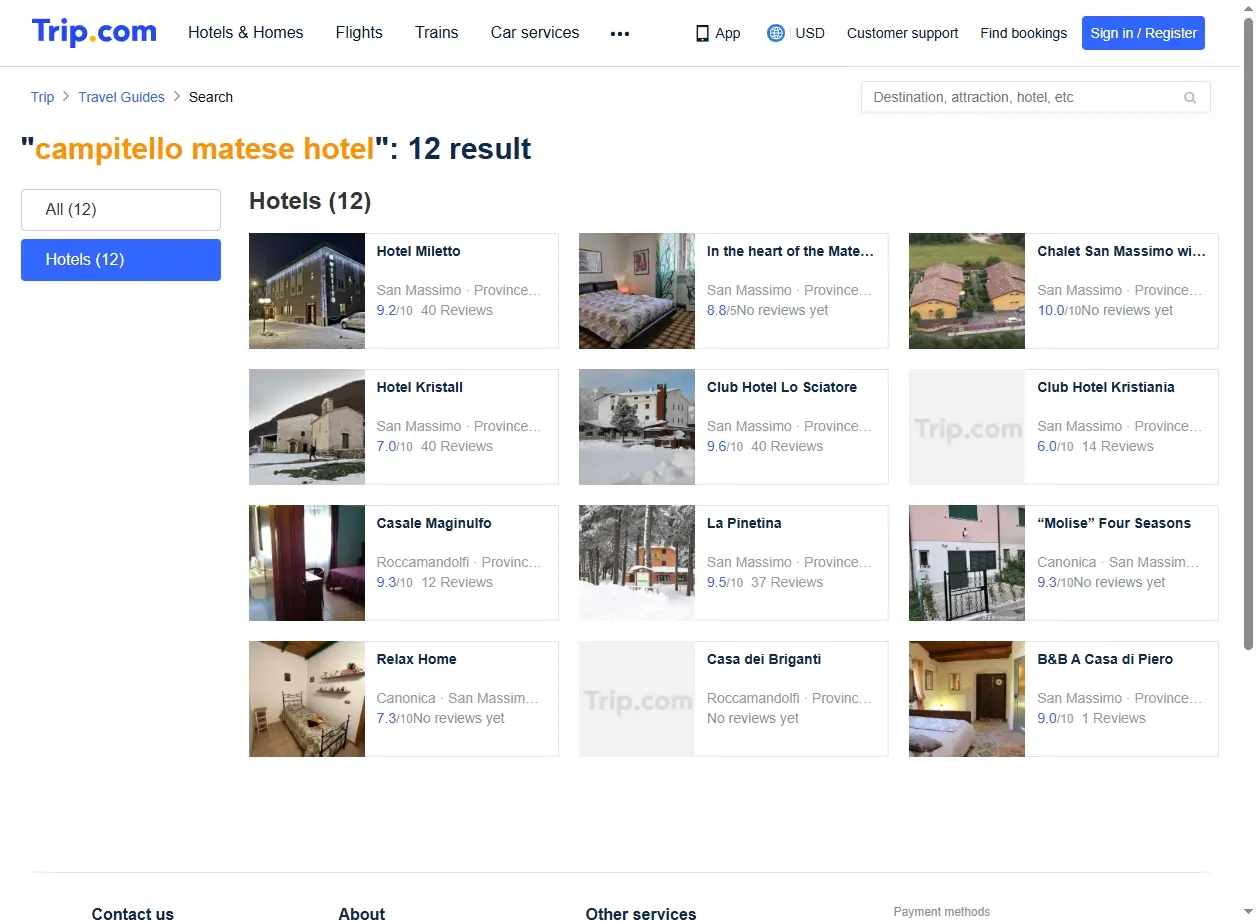Click Club Hotel Kristiania 14 Reviews text
Image resolution: width=1256 pixels, height=921 pixels.
click(1118, 446)
